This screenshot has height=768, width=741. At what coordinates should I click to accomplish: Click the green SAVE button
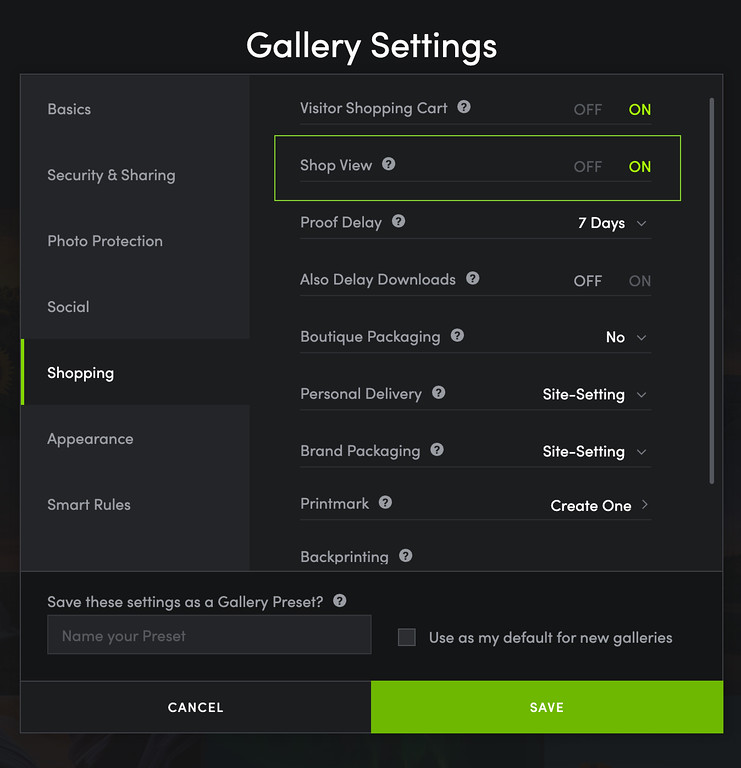pyautogui.click(x=547, y=707)
